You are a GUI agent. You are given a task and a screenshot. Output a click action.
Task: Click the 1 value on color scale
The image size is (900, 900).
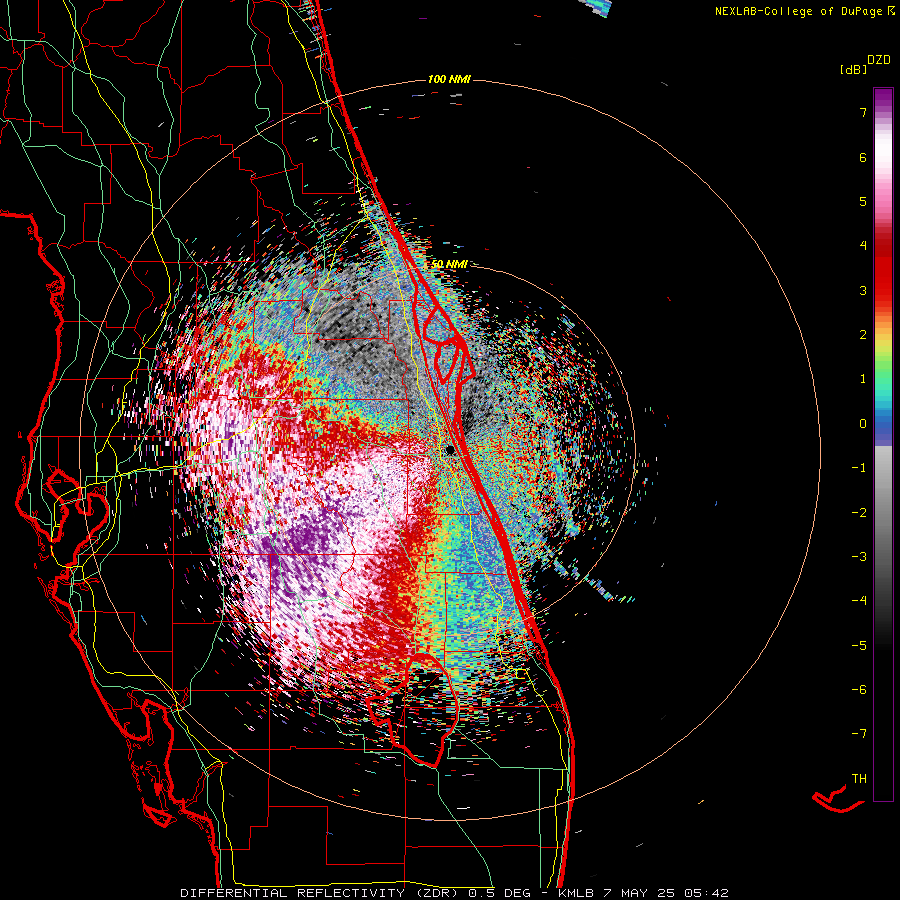863,379
